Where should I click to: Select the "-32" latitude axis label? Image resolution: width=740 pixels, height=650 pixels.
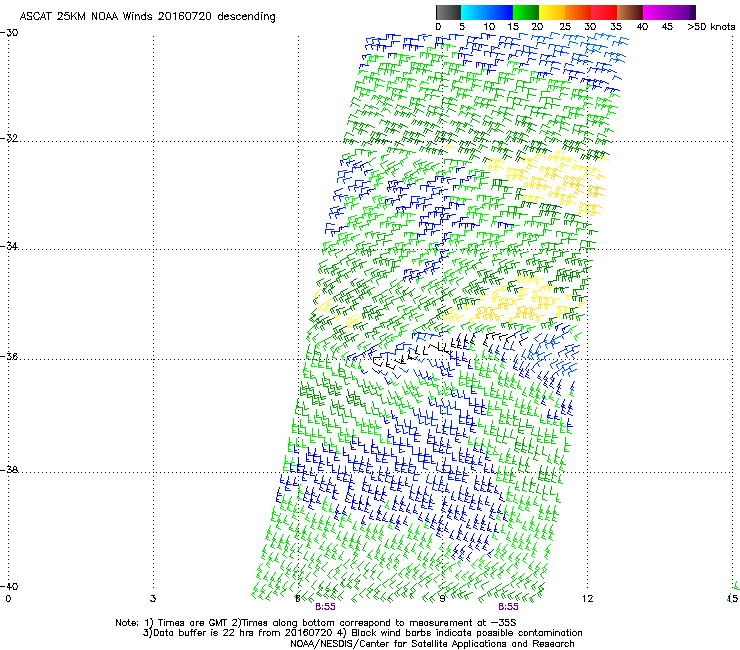point(9,138)
